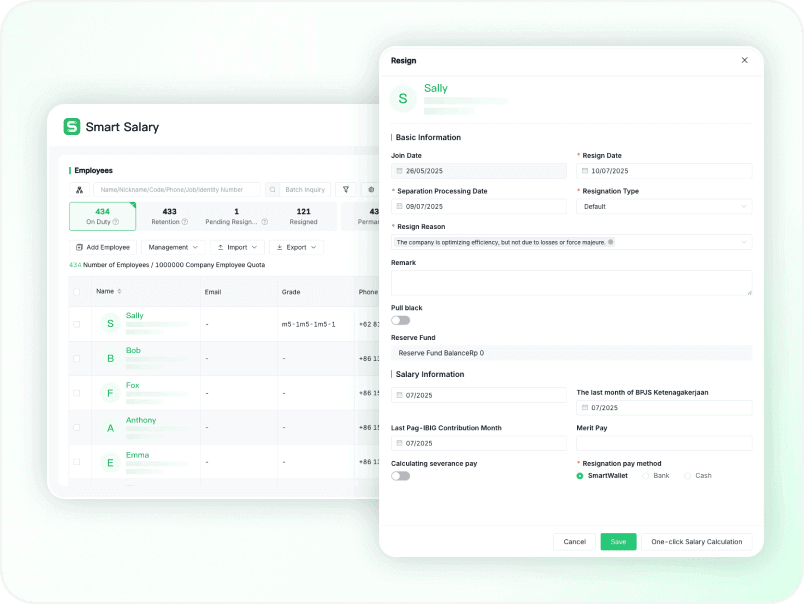Click the Join Date calendar icon
Screen dimensions: 804x604
[399, 171]
